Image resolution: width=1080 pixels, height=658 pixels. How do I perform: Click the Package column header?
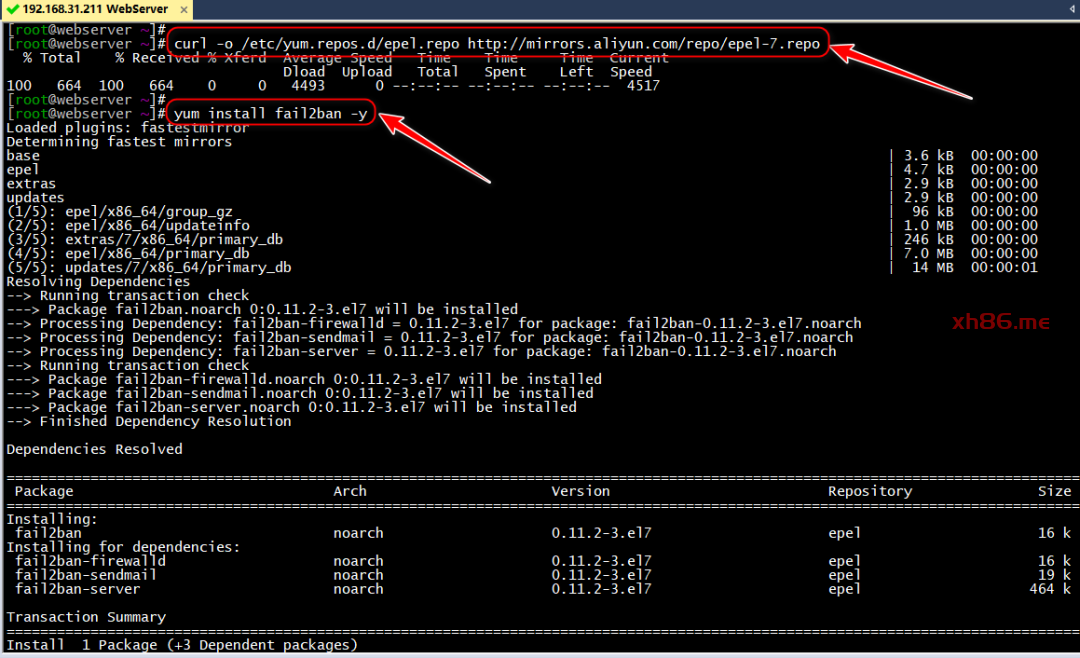click(44, 491)
